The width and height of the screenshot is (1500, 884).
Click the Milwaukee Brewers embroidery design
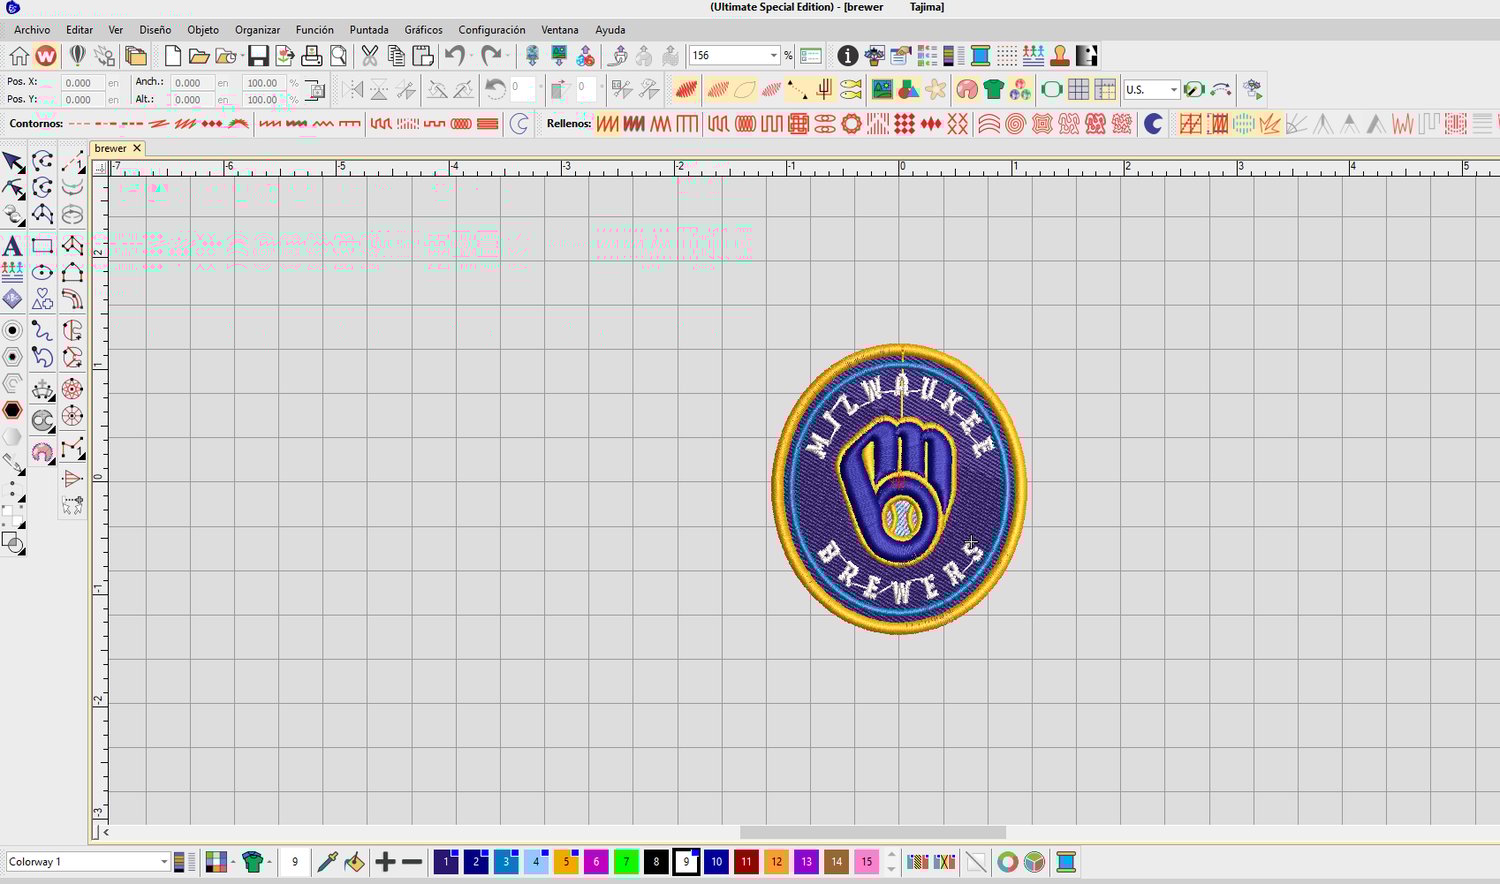coord(900,488)
